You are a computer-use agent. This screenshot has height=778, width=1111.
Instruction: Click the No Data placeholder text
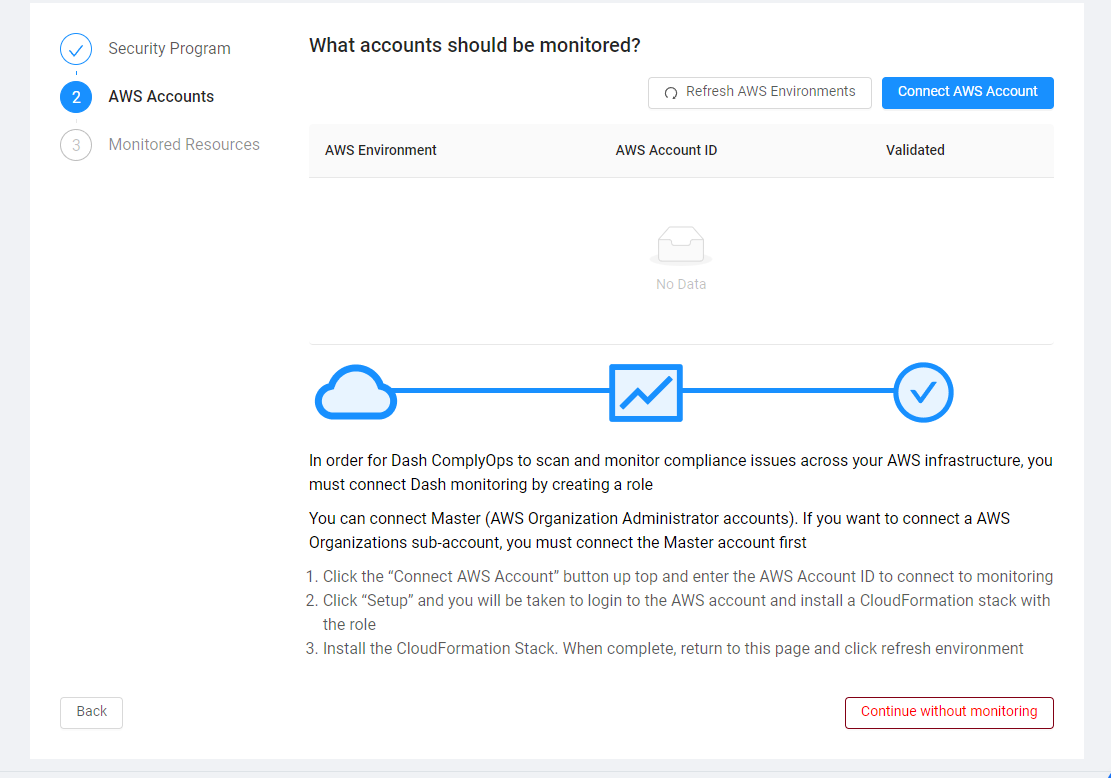coord(681,284)
